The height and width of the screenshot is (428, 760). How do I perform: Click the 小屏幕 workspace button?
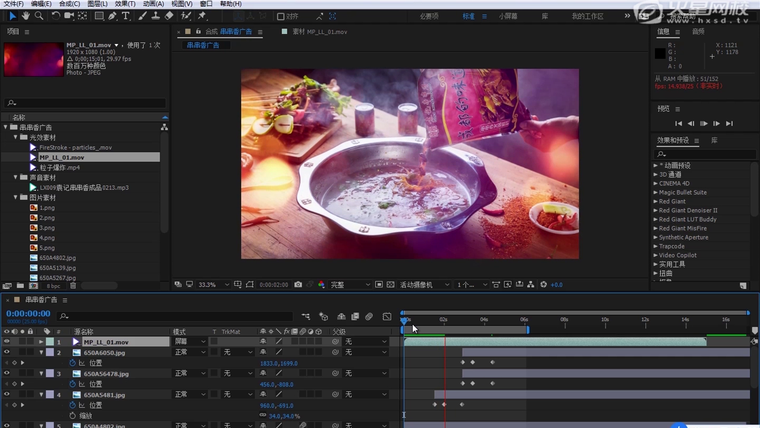508,16
